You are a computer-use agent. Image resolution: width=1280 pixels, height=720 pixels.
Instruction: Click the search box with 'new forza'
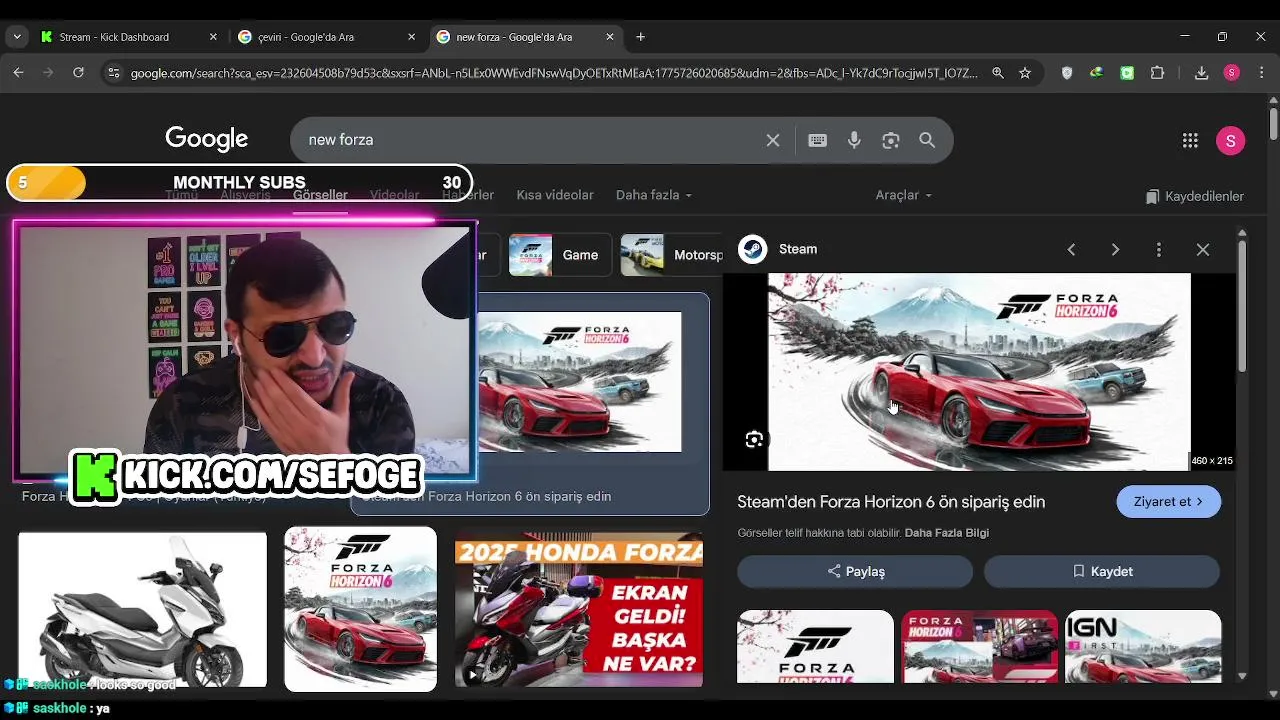point(530,140)
